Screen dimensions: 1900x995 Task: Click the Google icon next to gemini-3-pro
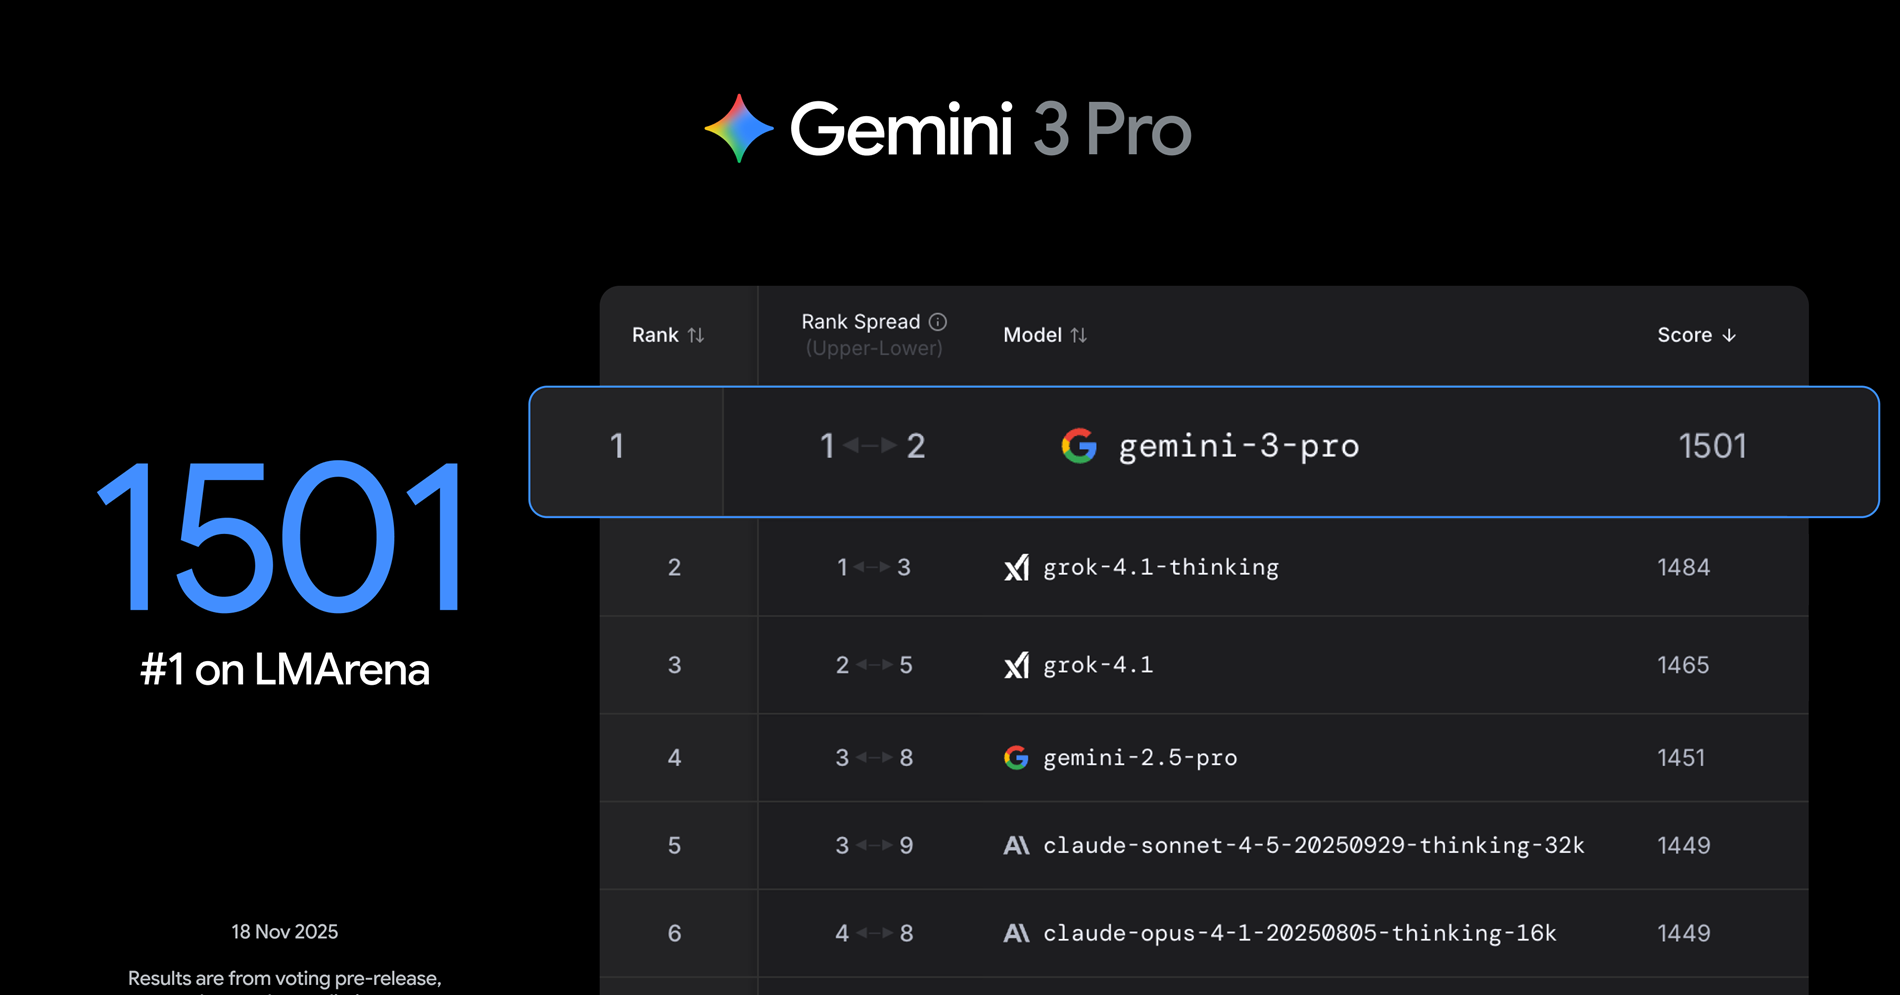pyautogui.click(x=1080, y=447)
